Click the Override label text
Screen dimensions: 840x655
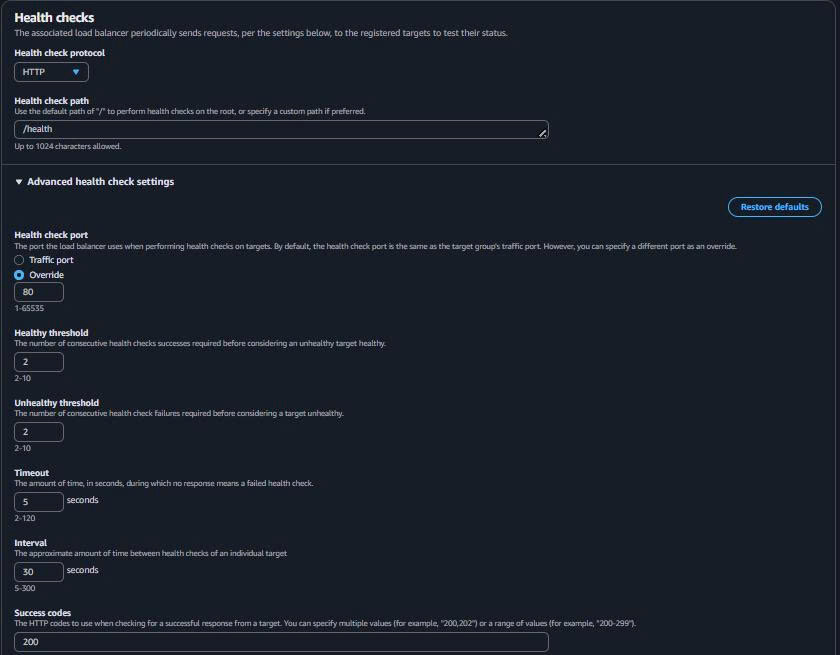(46, 275)
